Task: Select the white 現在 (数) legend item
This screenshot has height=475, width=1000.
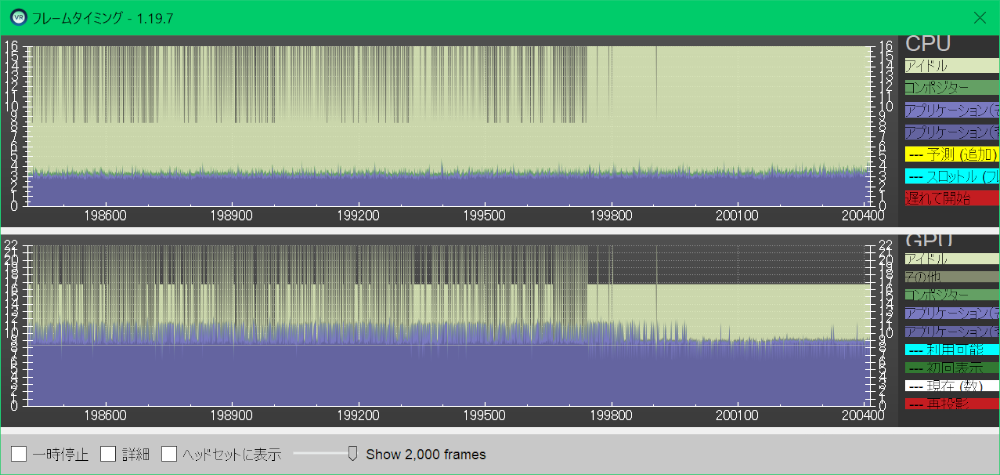Action: pos(950,385)
